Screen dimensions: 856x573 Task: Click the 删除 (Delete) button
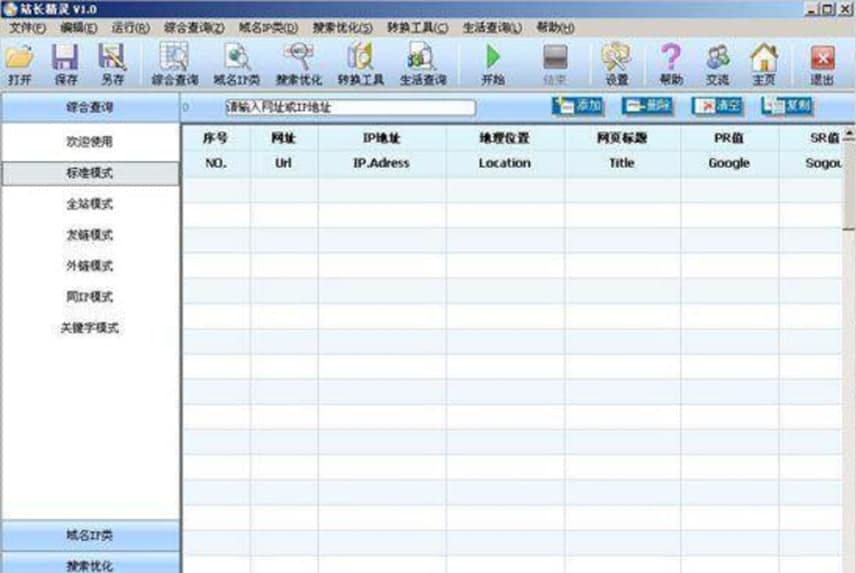647,106
